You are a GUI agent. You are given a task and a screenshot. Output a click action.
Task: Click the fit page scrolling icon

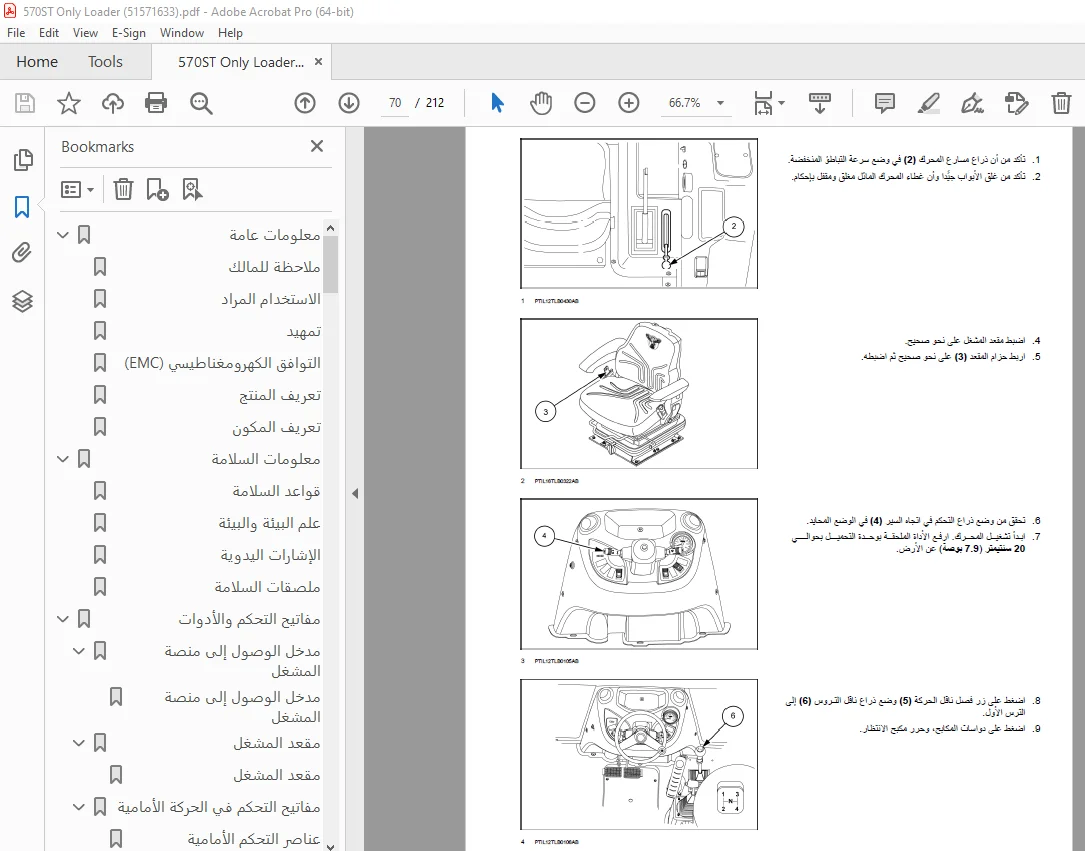click(x=763, y=103)
